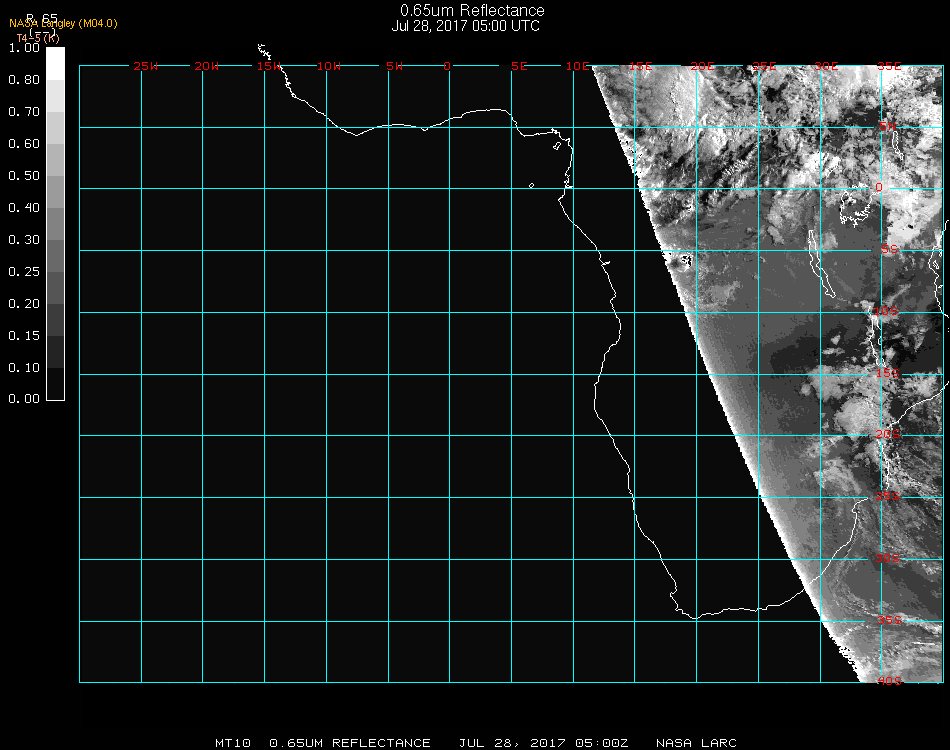Click the 35E longitude label
The image size is (950, 750).
[x=889, y=66]
